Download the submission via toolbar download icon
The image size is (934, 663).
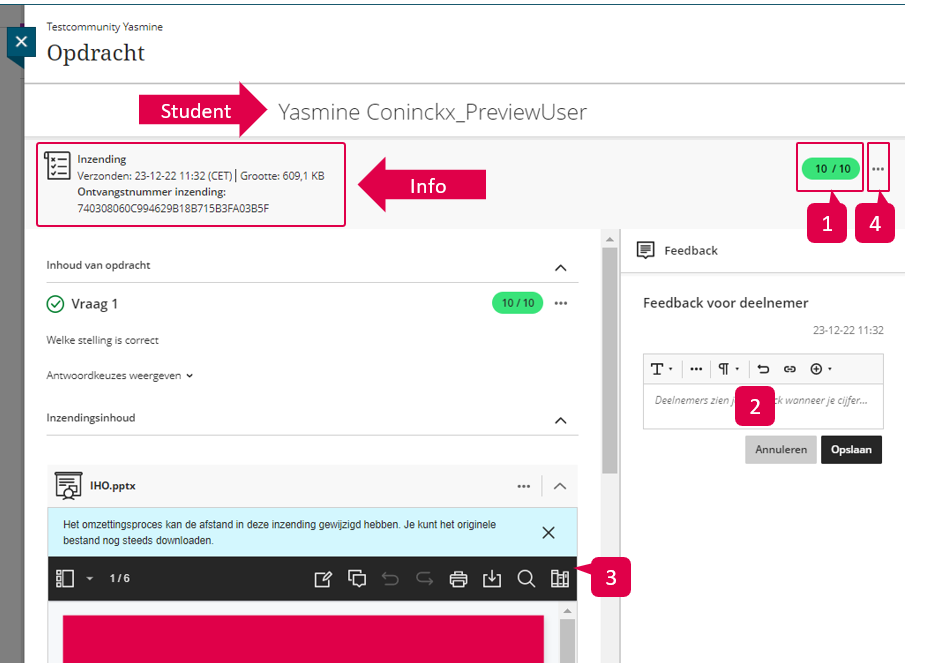point(492,579)
